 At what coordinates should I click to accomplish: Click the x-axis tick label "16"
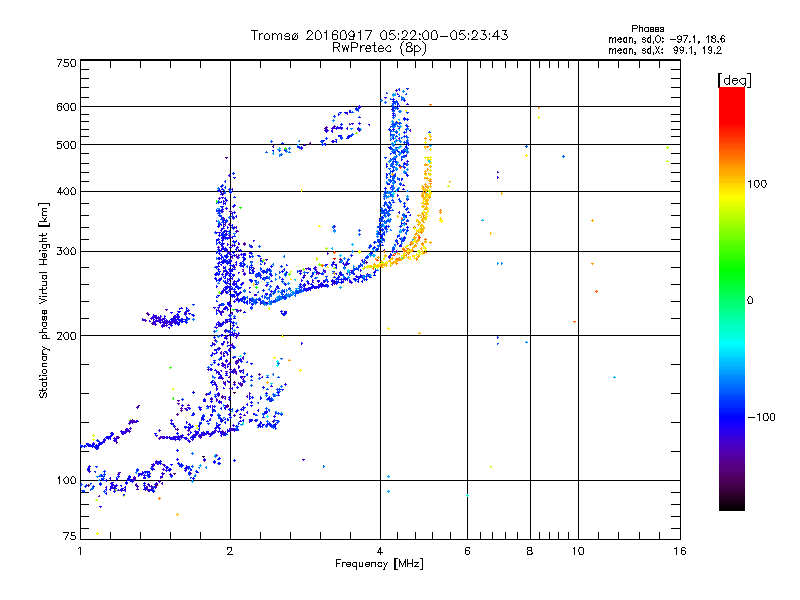pos(680,551)
